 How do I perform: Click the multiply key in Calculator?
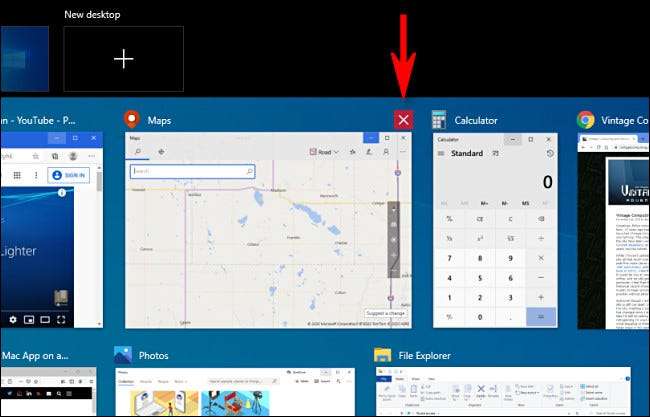click(x=541, y=258)
